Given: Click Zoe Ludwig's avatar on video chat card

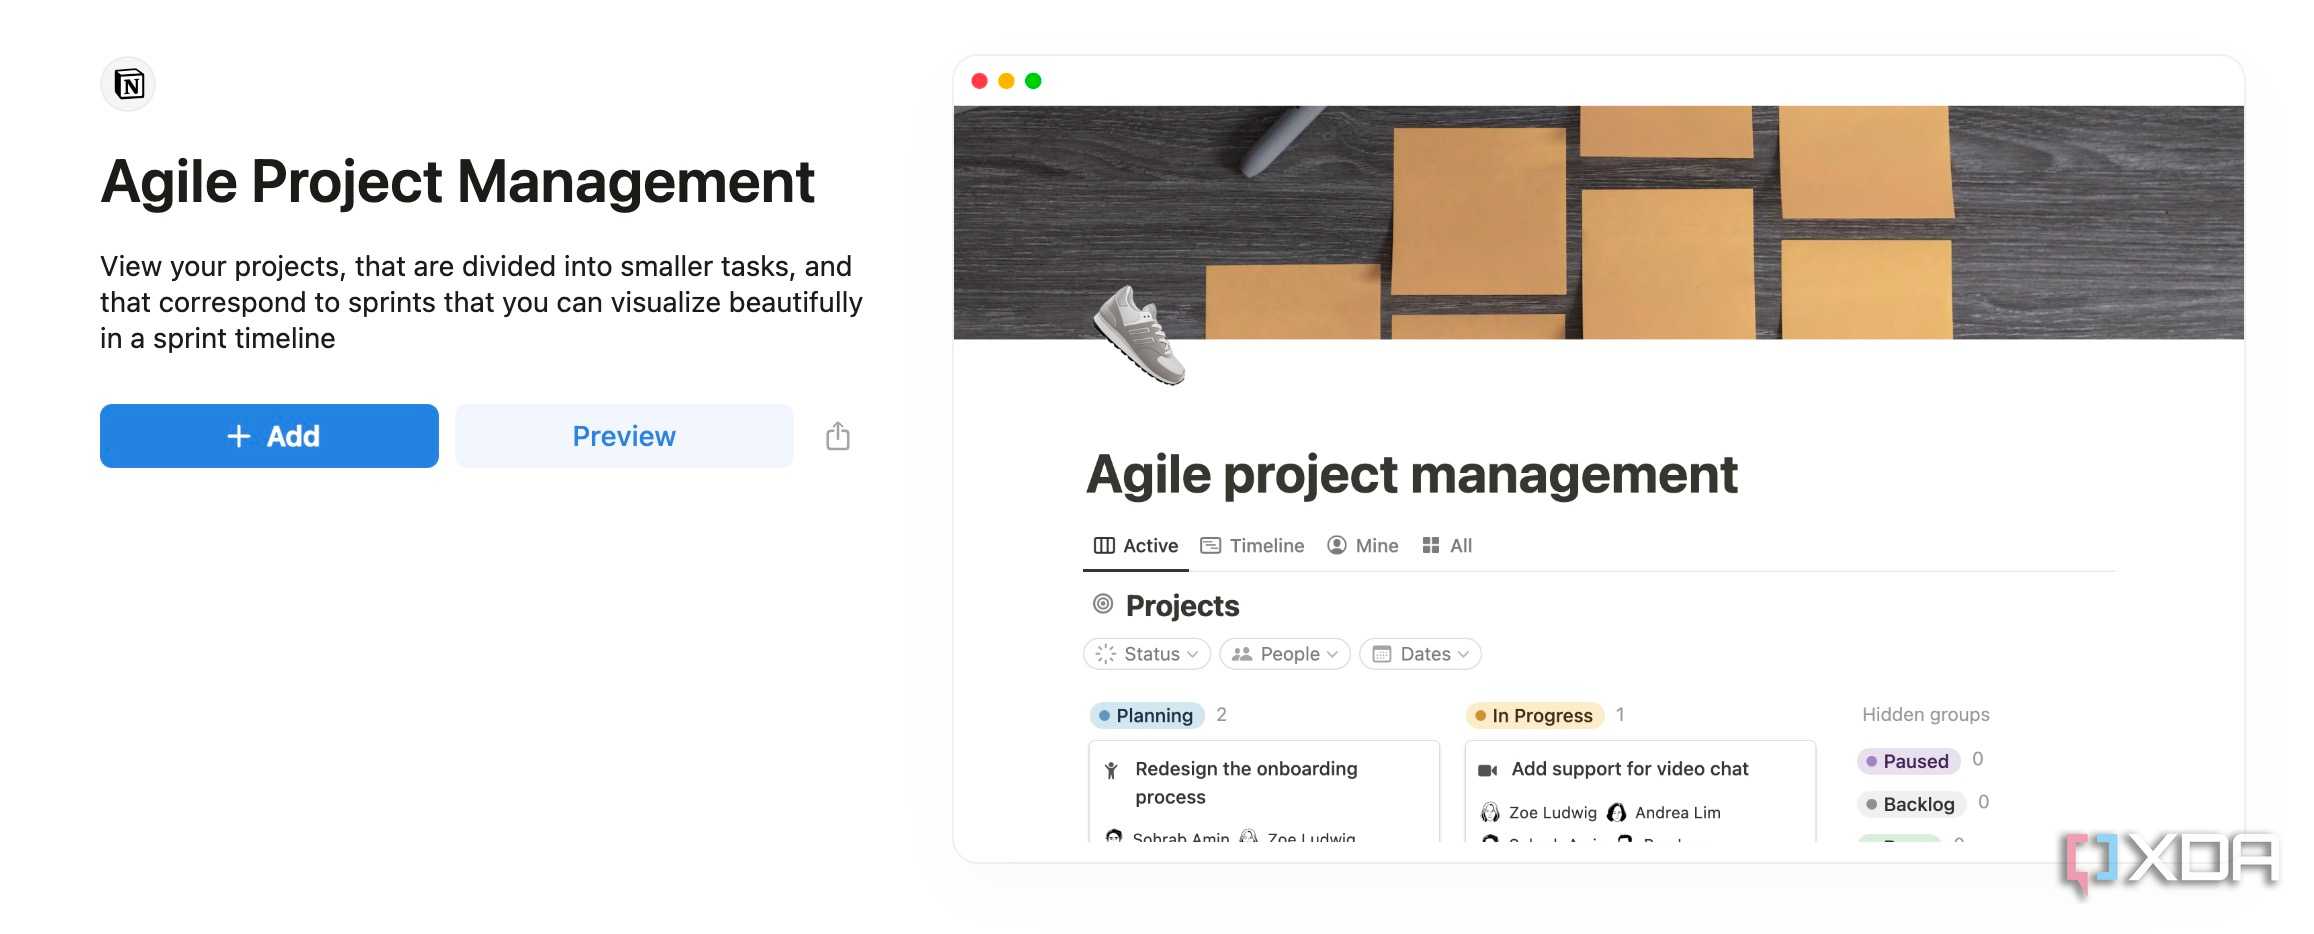Looking at the screenshot, I should pyautogui.click(x=1490, y=812).
